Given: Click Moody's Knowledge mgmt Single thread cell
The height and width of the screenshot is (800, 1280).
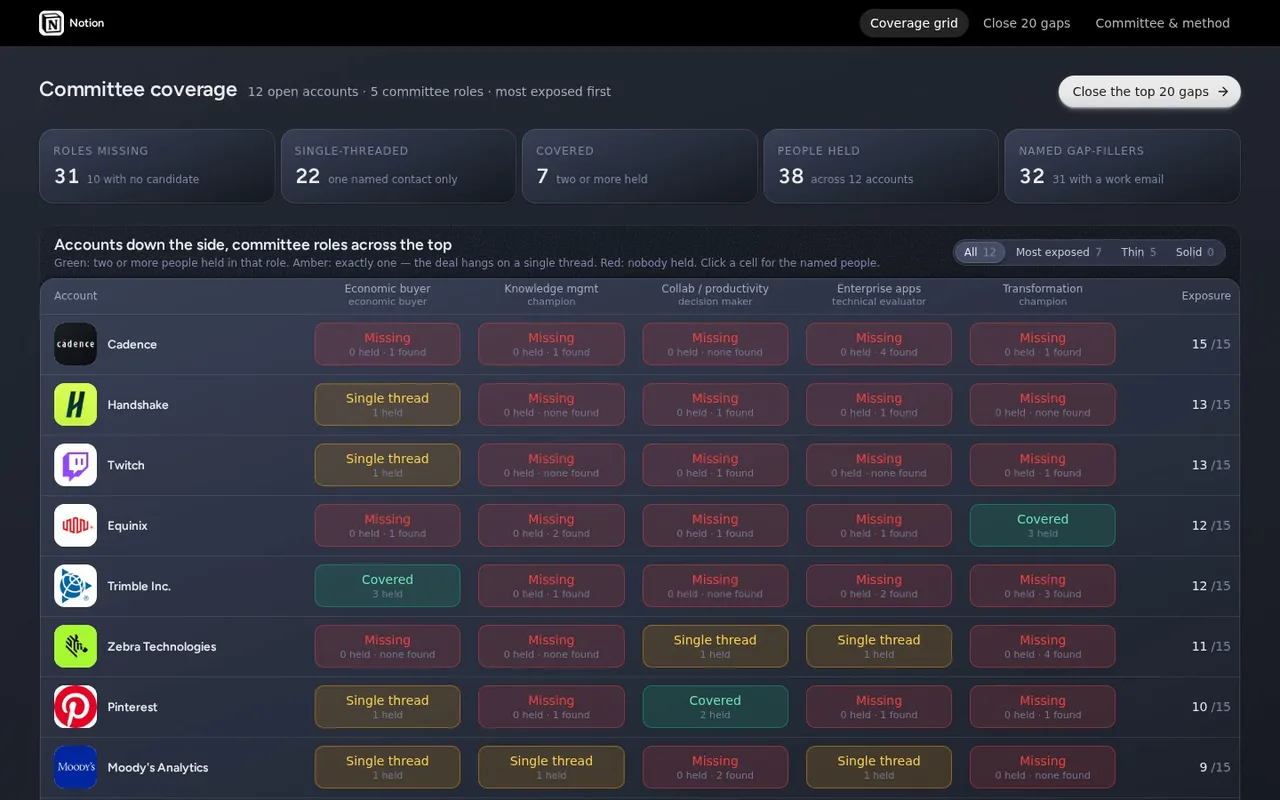Looking at the screenshot, I should [551, 767].
